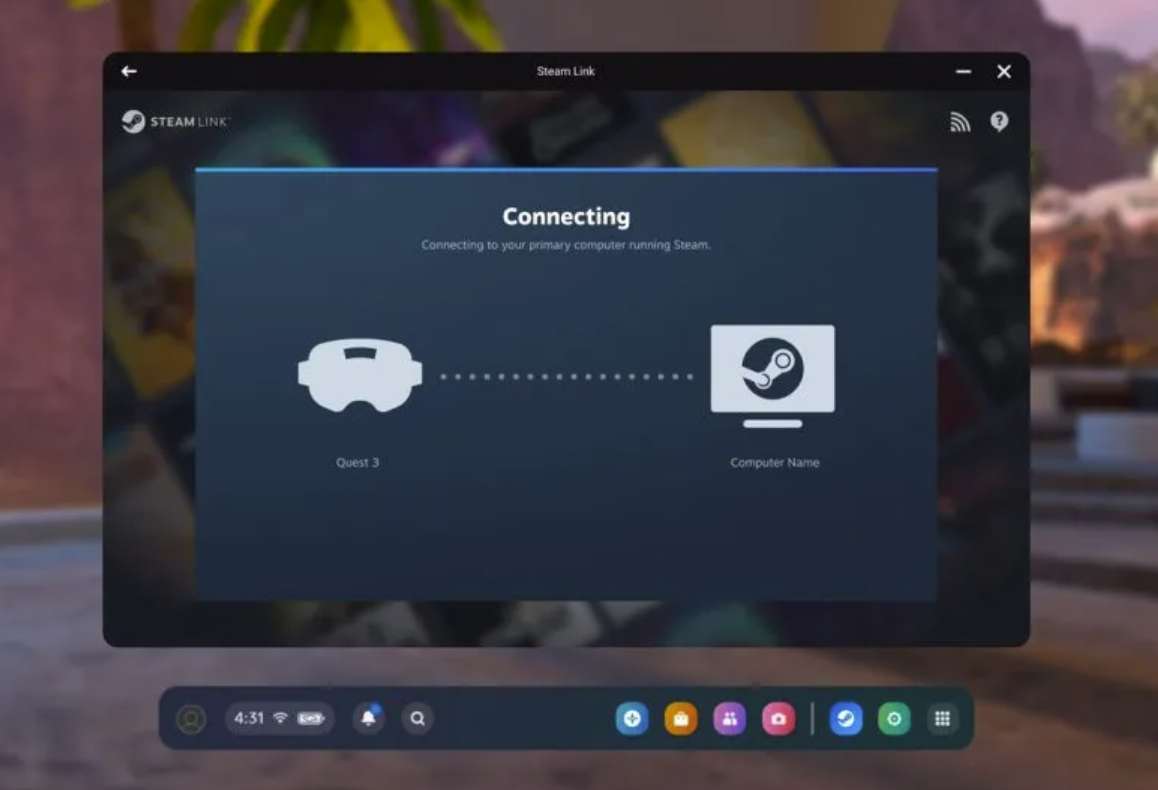Open Steam Link help via question mark icon
1158x790 pixels.
1000,121
